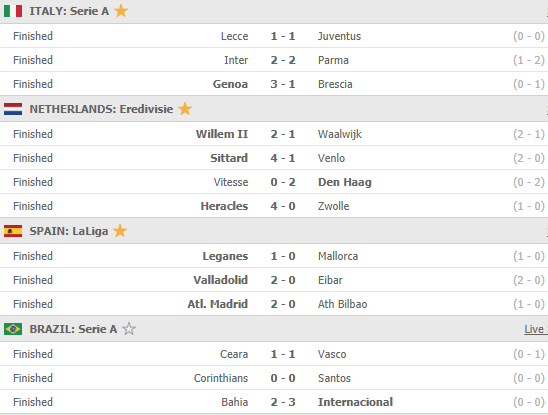The height and width of the screenshot is (415, 548).
Task: Open SPAIN: LaLiga league header
Action: [x=68, y=231]
